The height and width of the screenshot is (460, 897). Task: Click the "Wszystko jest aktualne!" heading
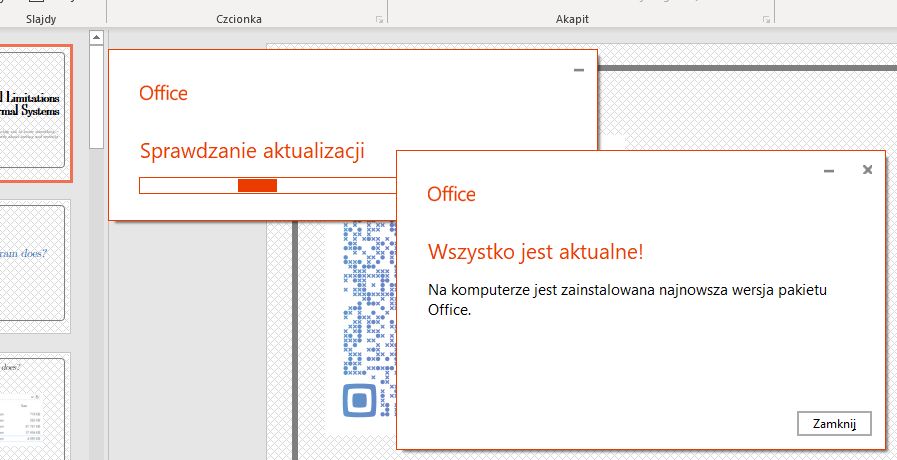[x=535, y=251]
